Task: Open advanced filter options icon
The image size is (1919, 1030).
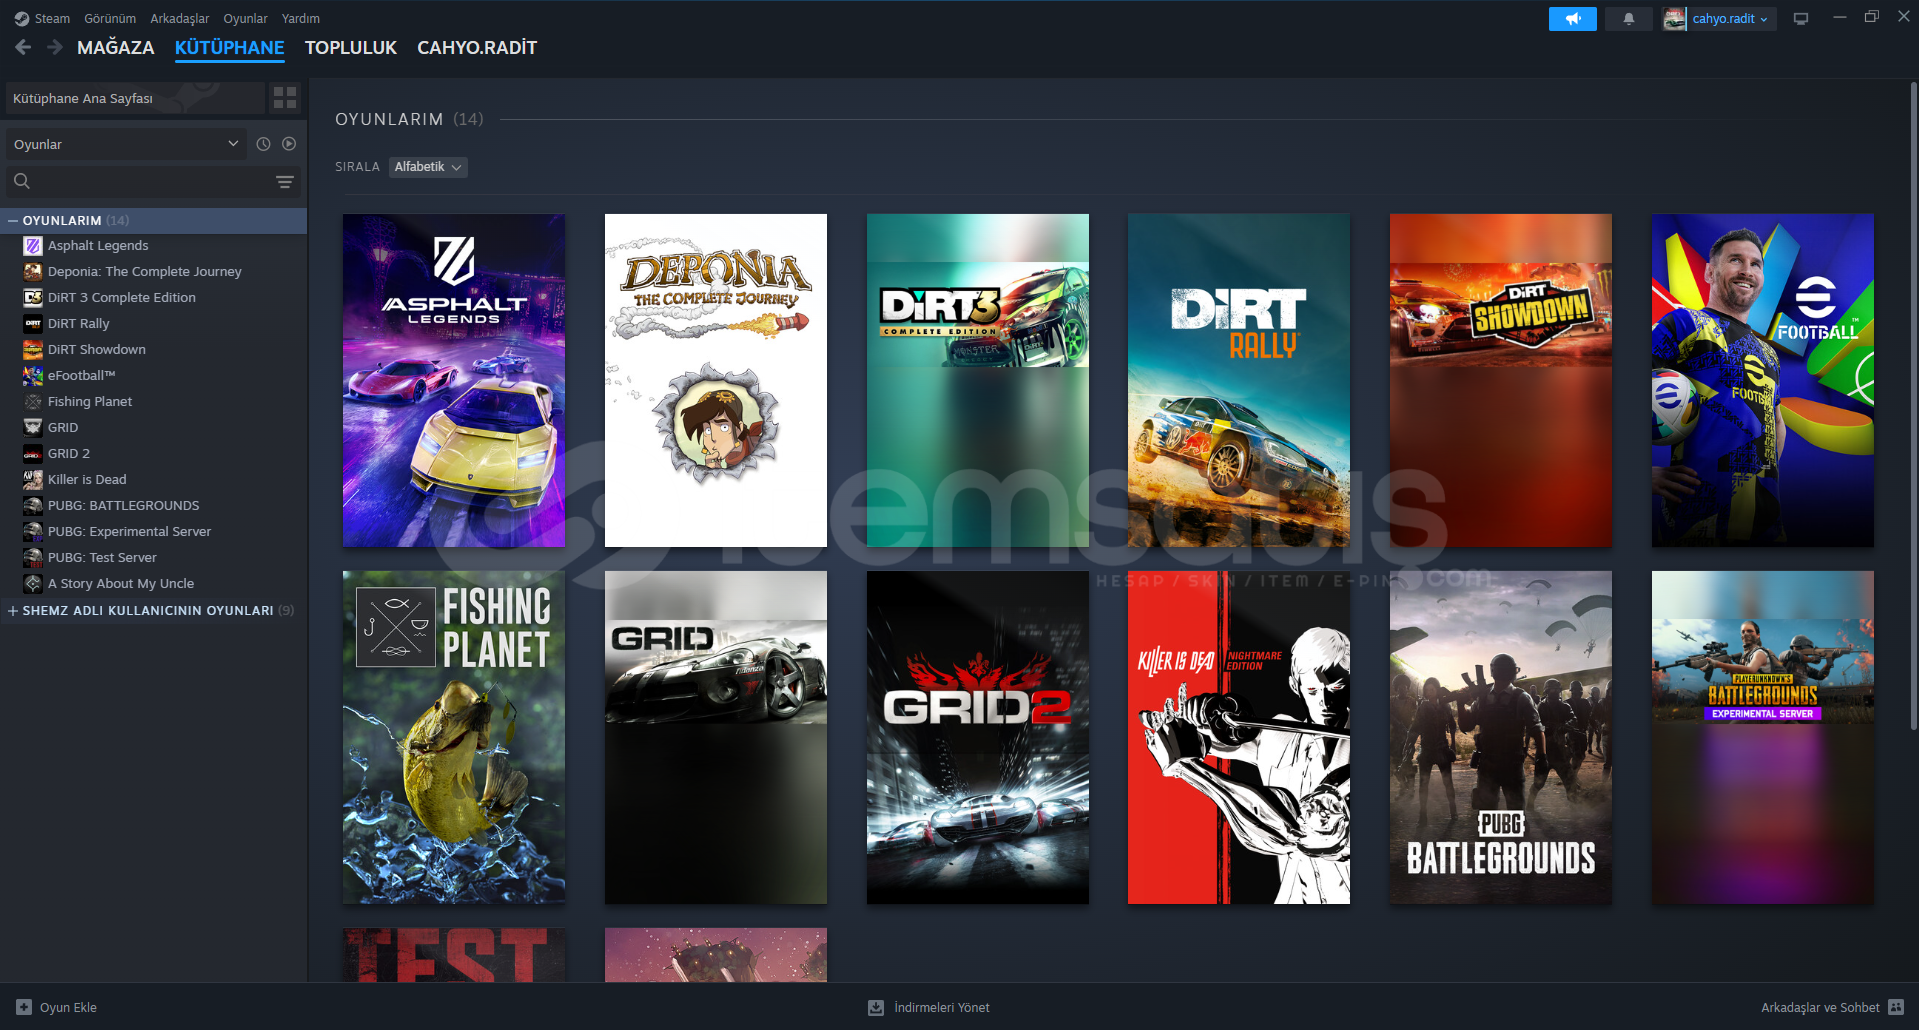Action: [285, 181]
